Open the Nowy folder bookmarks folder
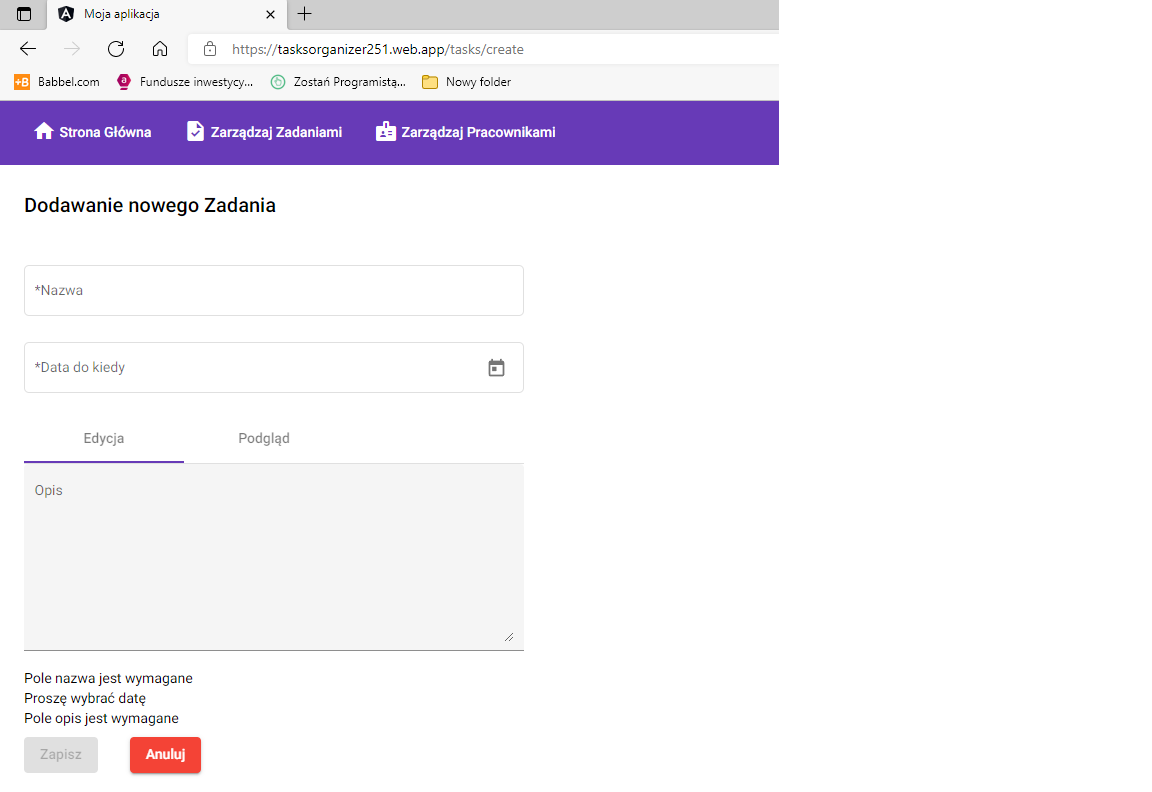 tap(467, 82)
